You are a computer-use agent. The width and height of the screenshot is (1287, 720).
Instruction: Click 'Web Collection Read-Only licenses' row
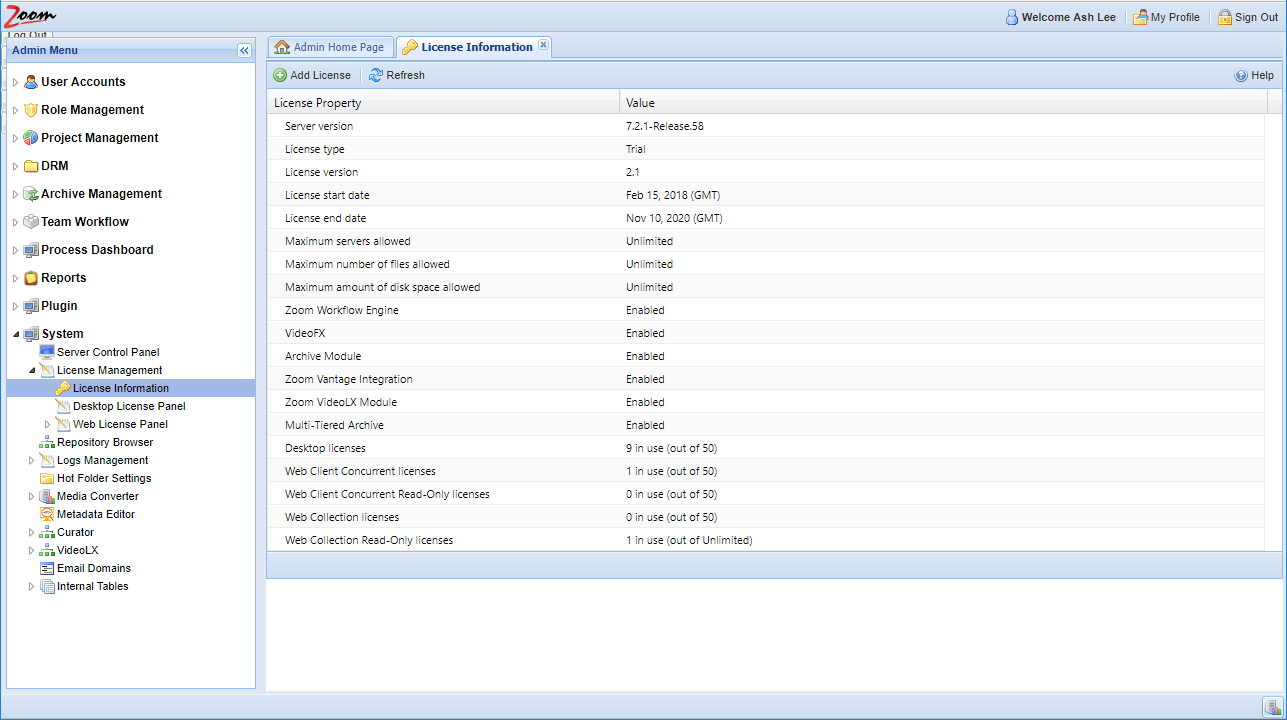point(766,540)
